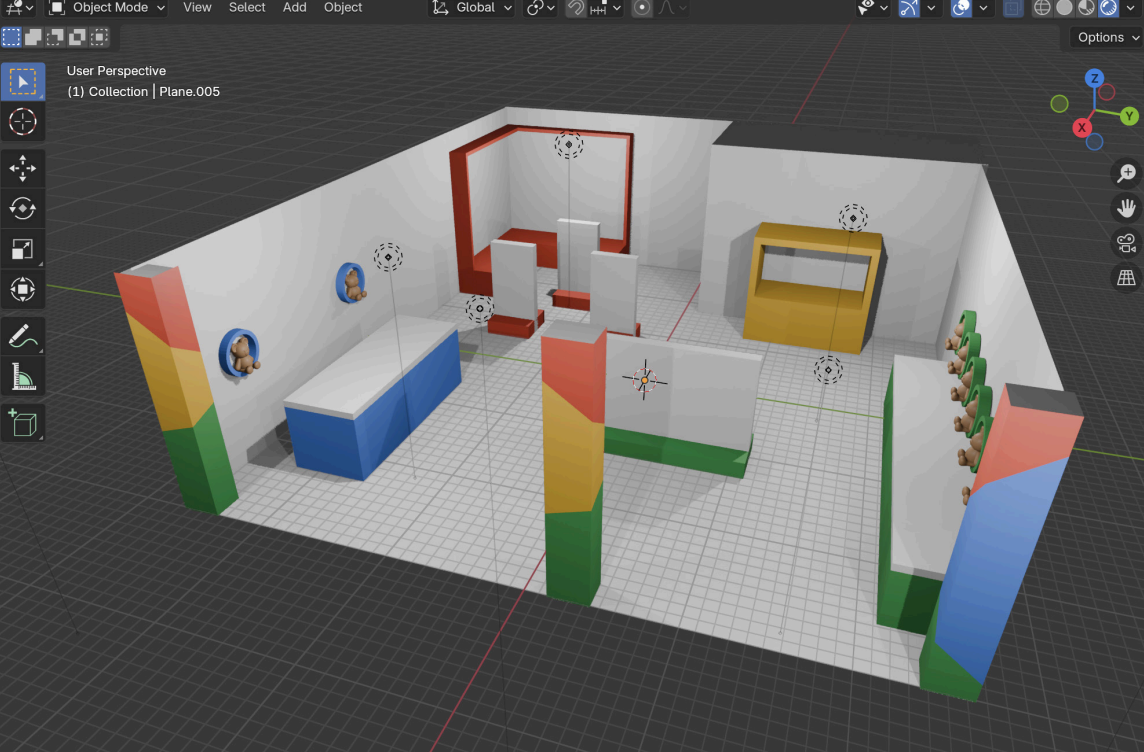Screen dimensions: 1144x752
Task: Select the 3D Cursor tool
Action: point(23,121)
